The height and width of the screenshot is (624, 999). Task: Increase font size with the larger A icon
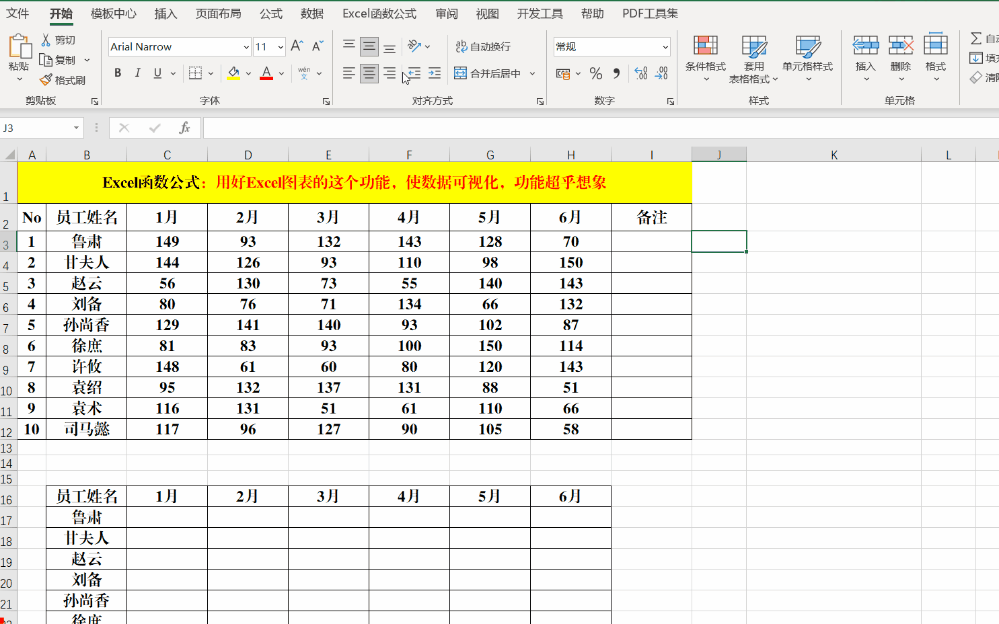[x=297, y=46]
